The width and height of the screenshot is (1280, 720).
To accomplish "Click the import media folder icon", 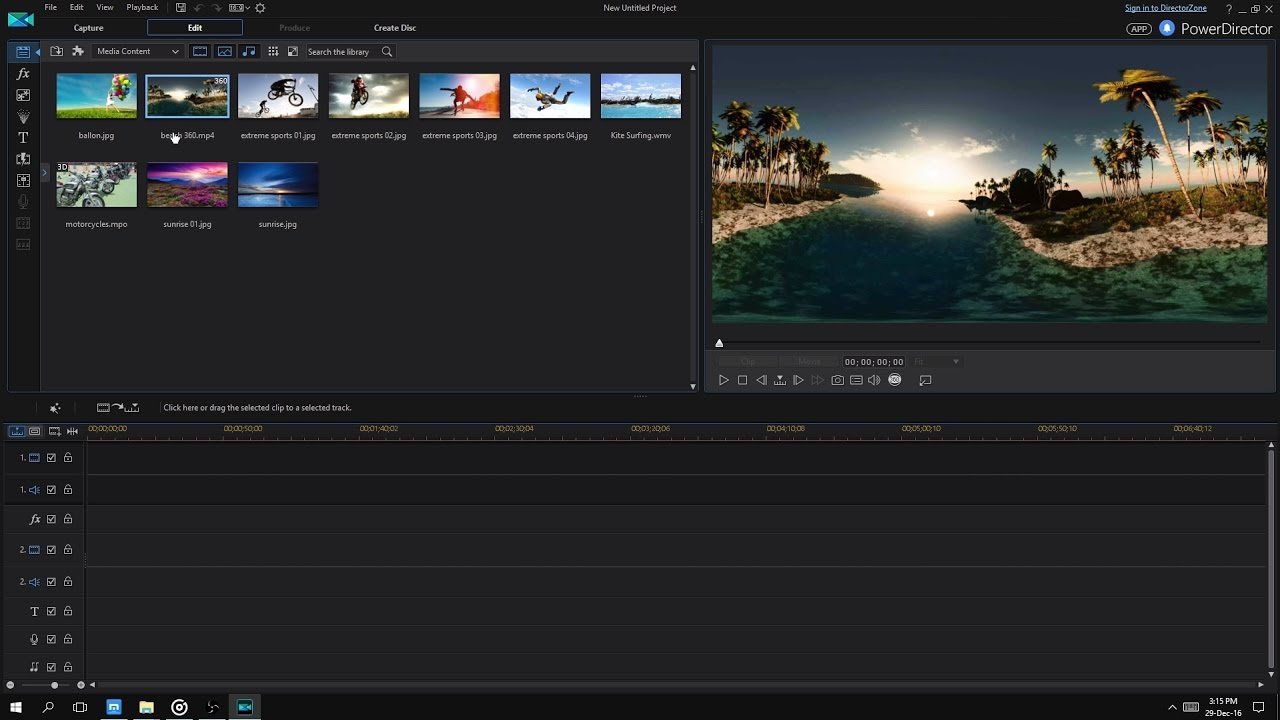I will point(57,51).
